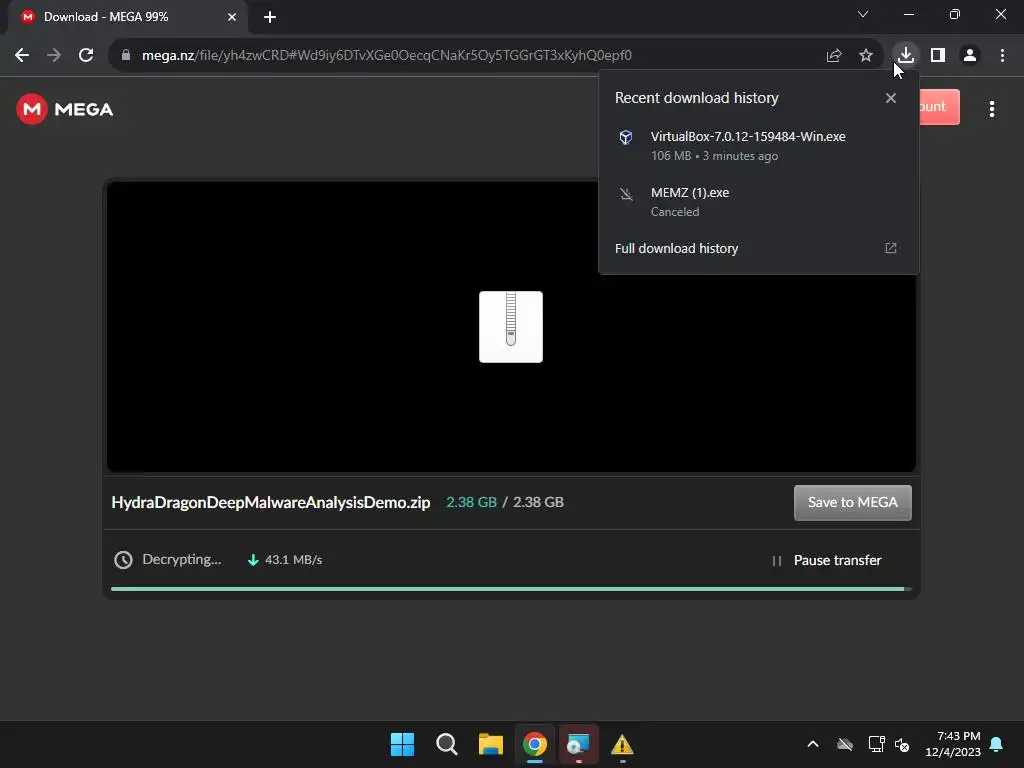
Task: Click the yellow warning triangle taskbar icon
Action: pyautogui.click(x=622, y=744)
